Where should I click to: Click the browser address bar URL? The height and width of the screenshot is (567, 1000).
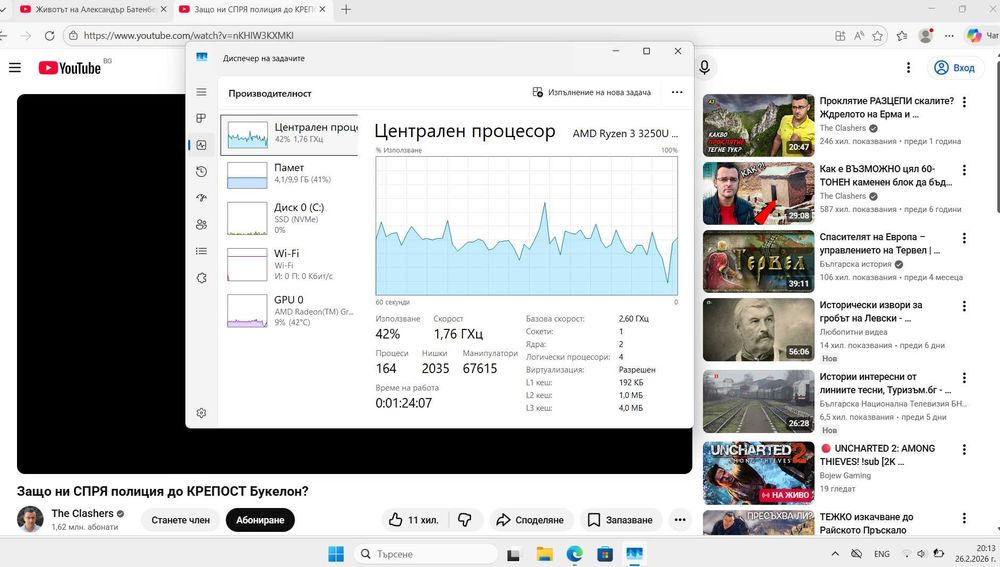click(x=189, y=36)
